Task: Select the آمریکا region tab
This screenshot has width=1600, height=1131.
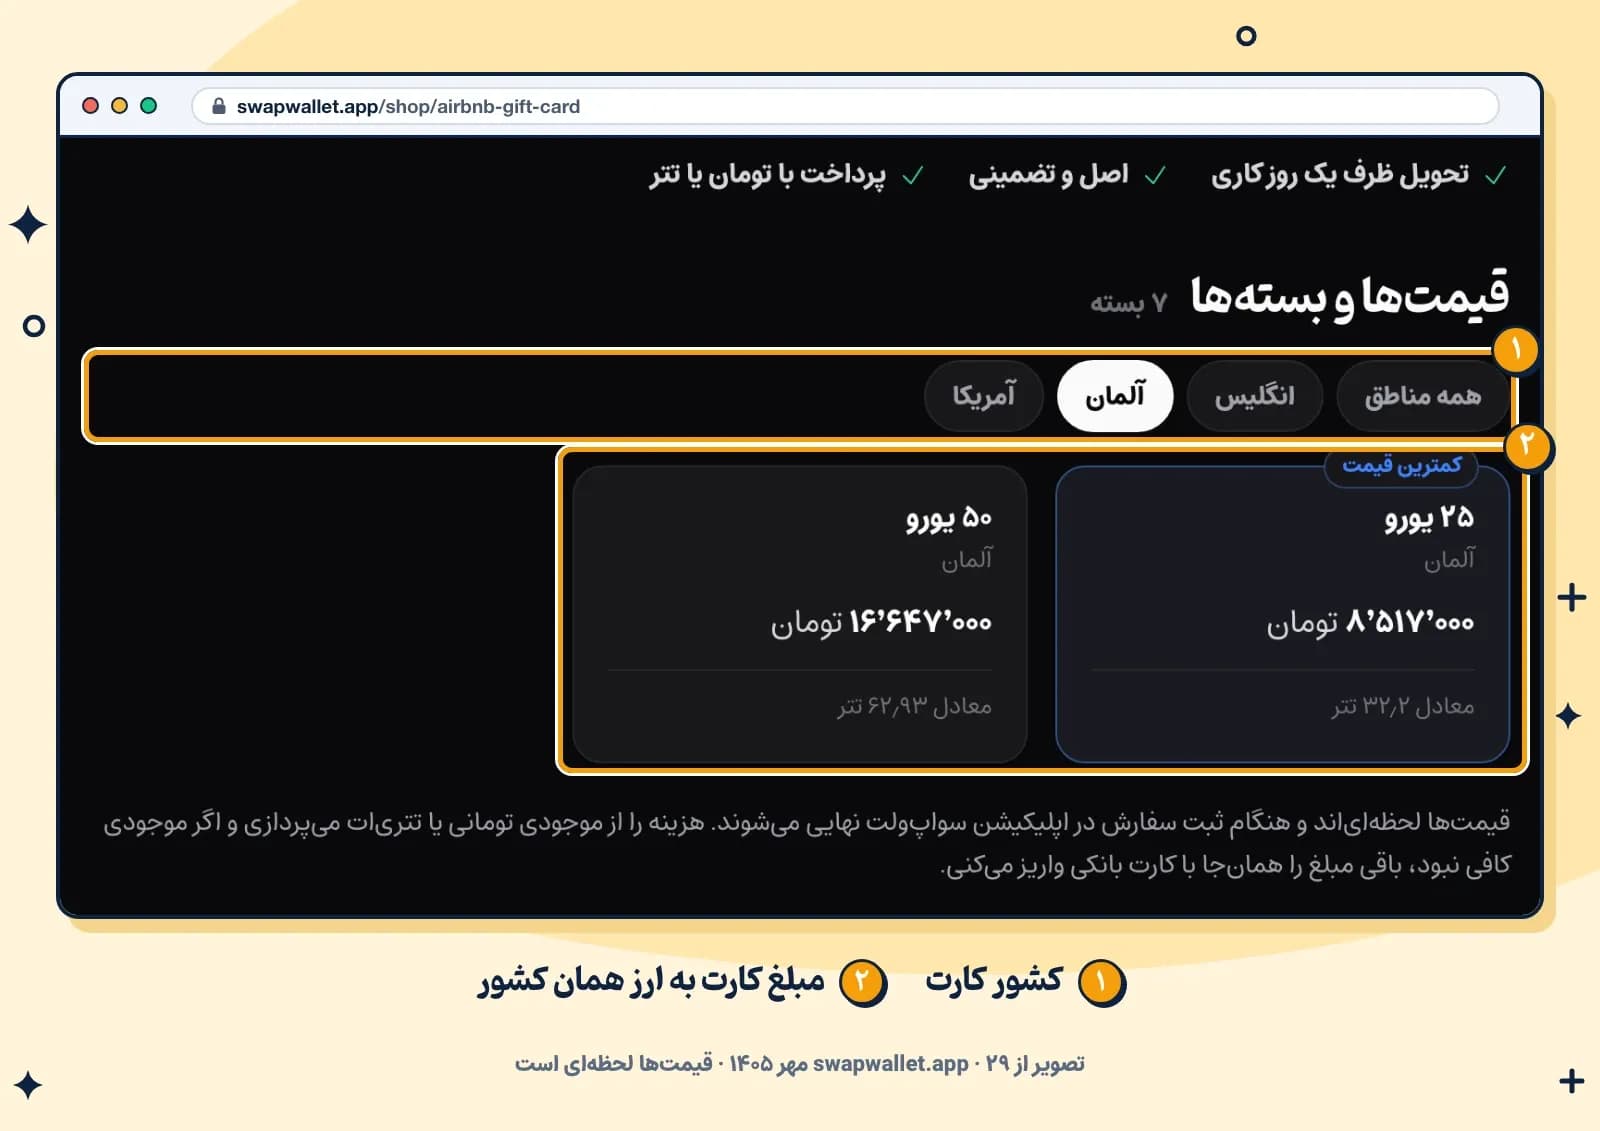Action: [984, 396]
